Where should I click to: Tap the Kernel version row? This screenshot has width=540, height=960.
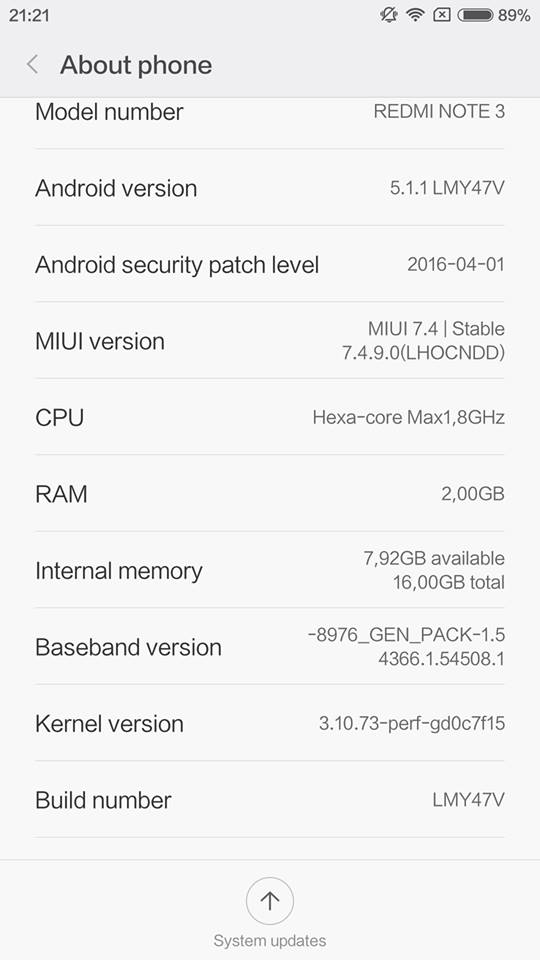point(270,723)
